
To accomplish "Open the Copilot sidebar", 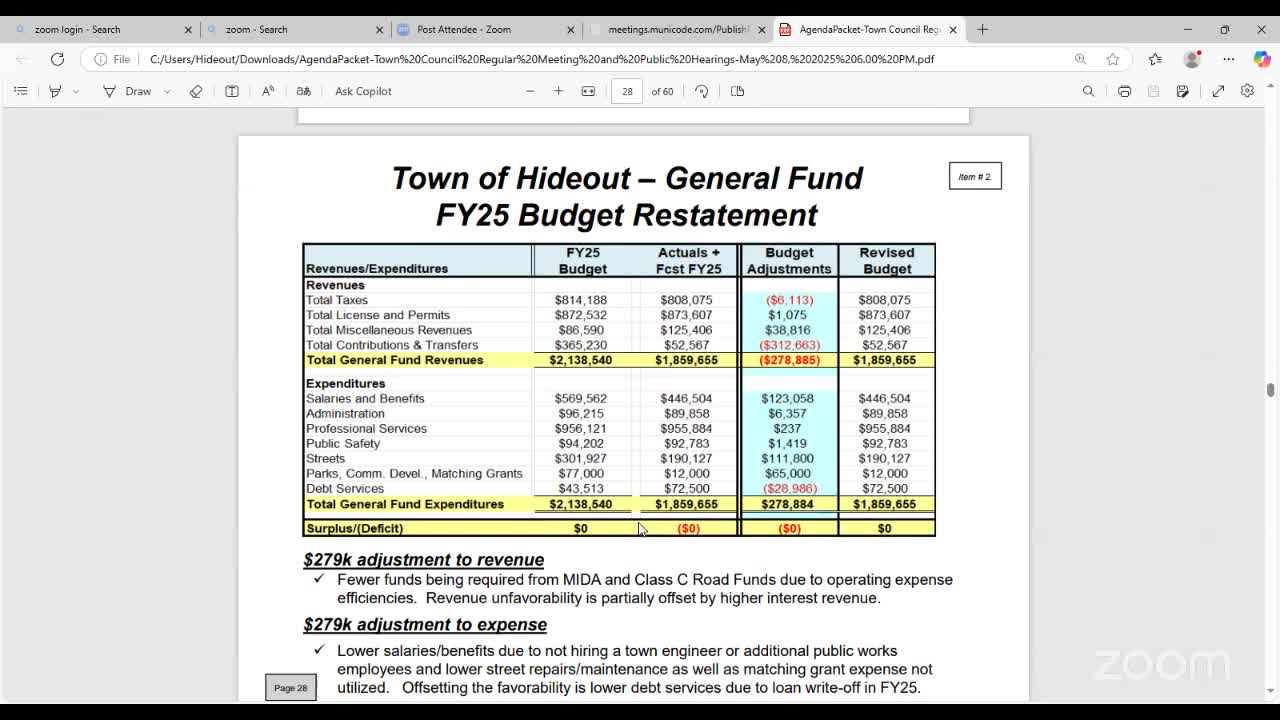I will click(1262, 59).
